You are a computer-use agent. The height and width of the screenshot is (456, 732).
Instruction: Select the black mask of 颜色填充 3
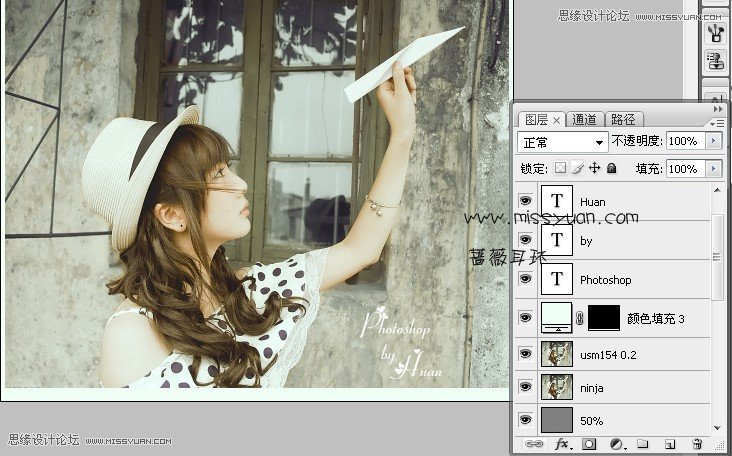[604, 318]
